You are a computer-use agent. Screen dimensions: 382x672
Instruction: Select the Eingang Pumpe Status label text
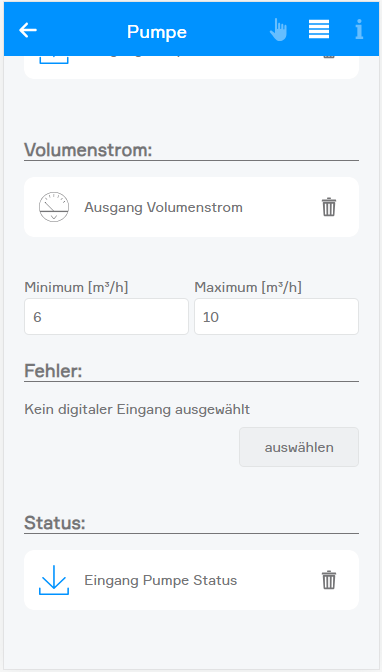[x=161, y=580]
